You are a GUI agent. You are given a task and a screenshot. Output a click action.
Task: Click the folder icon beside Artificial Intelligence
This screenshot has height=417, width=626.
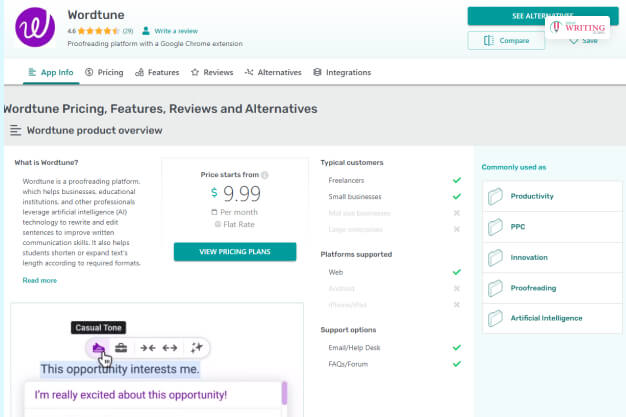point(495,318)
